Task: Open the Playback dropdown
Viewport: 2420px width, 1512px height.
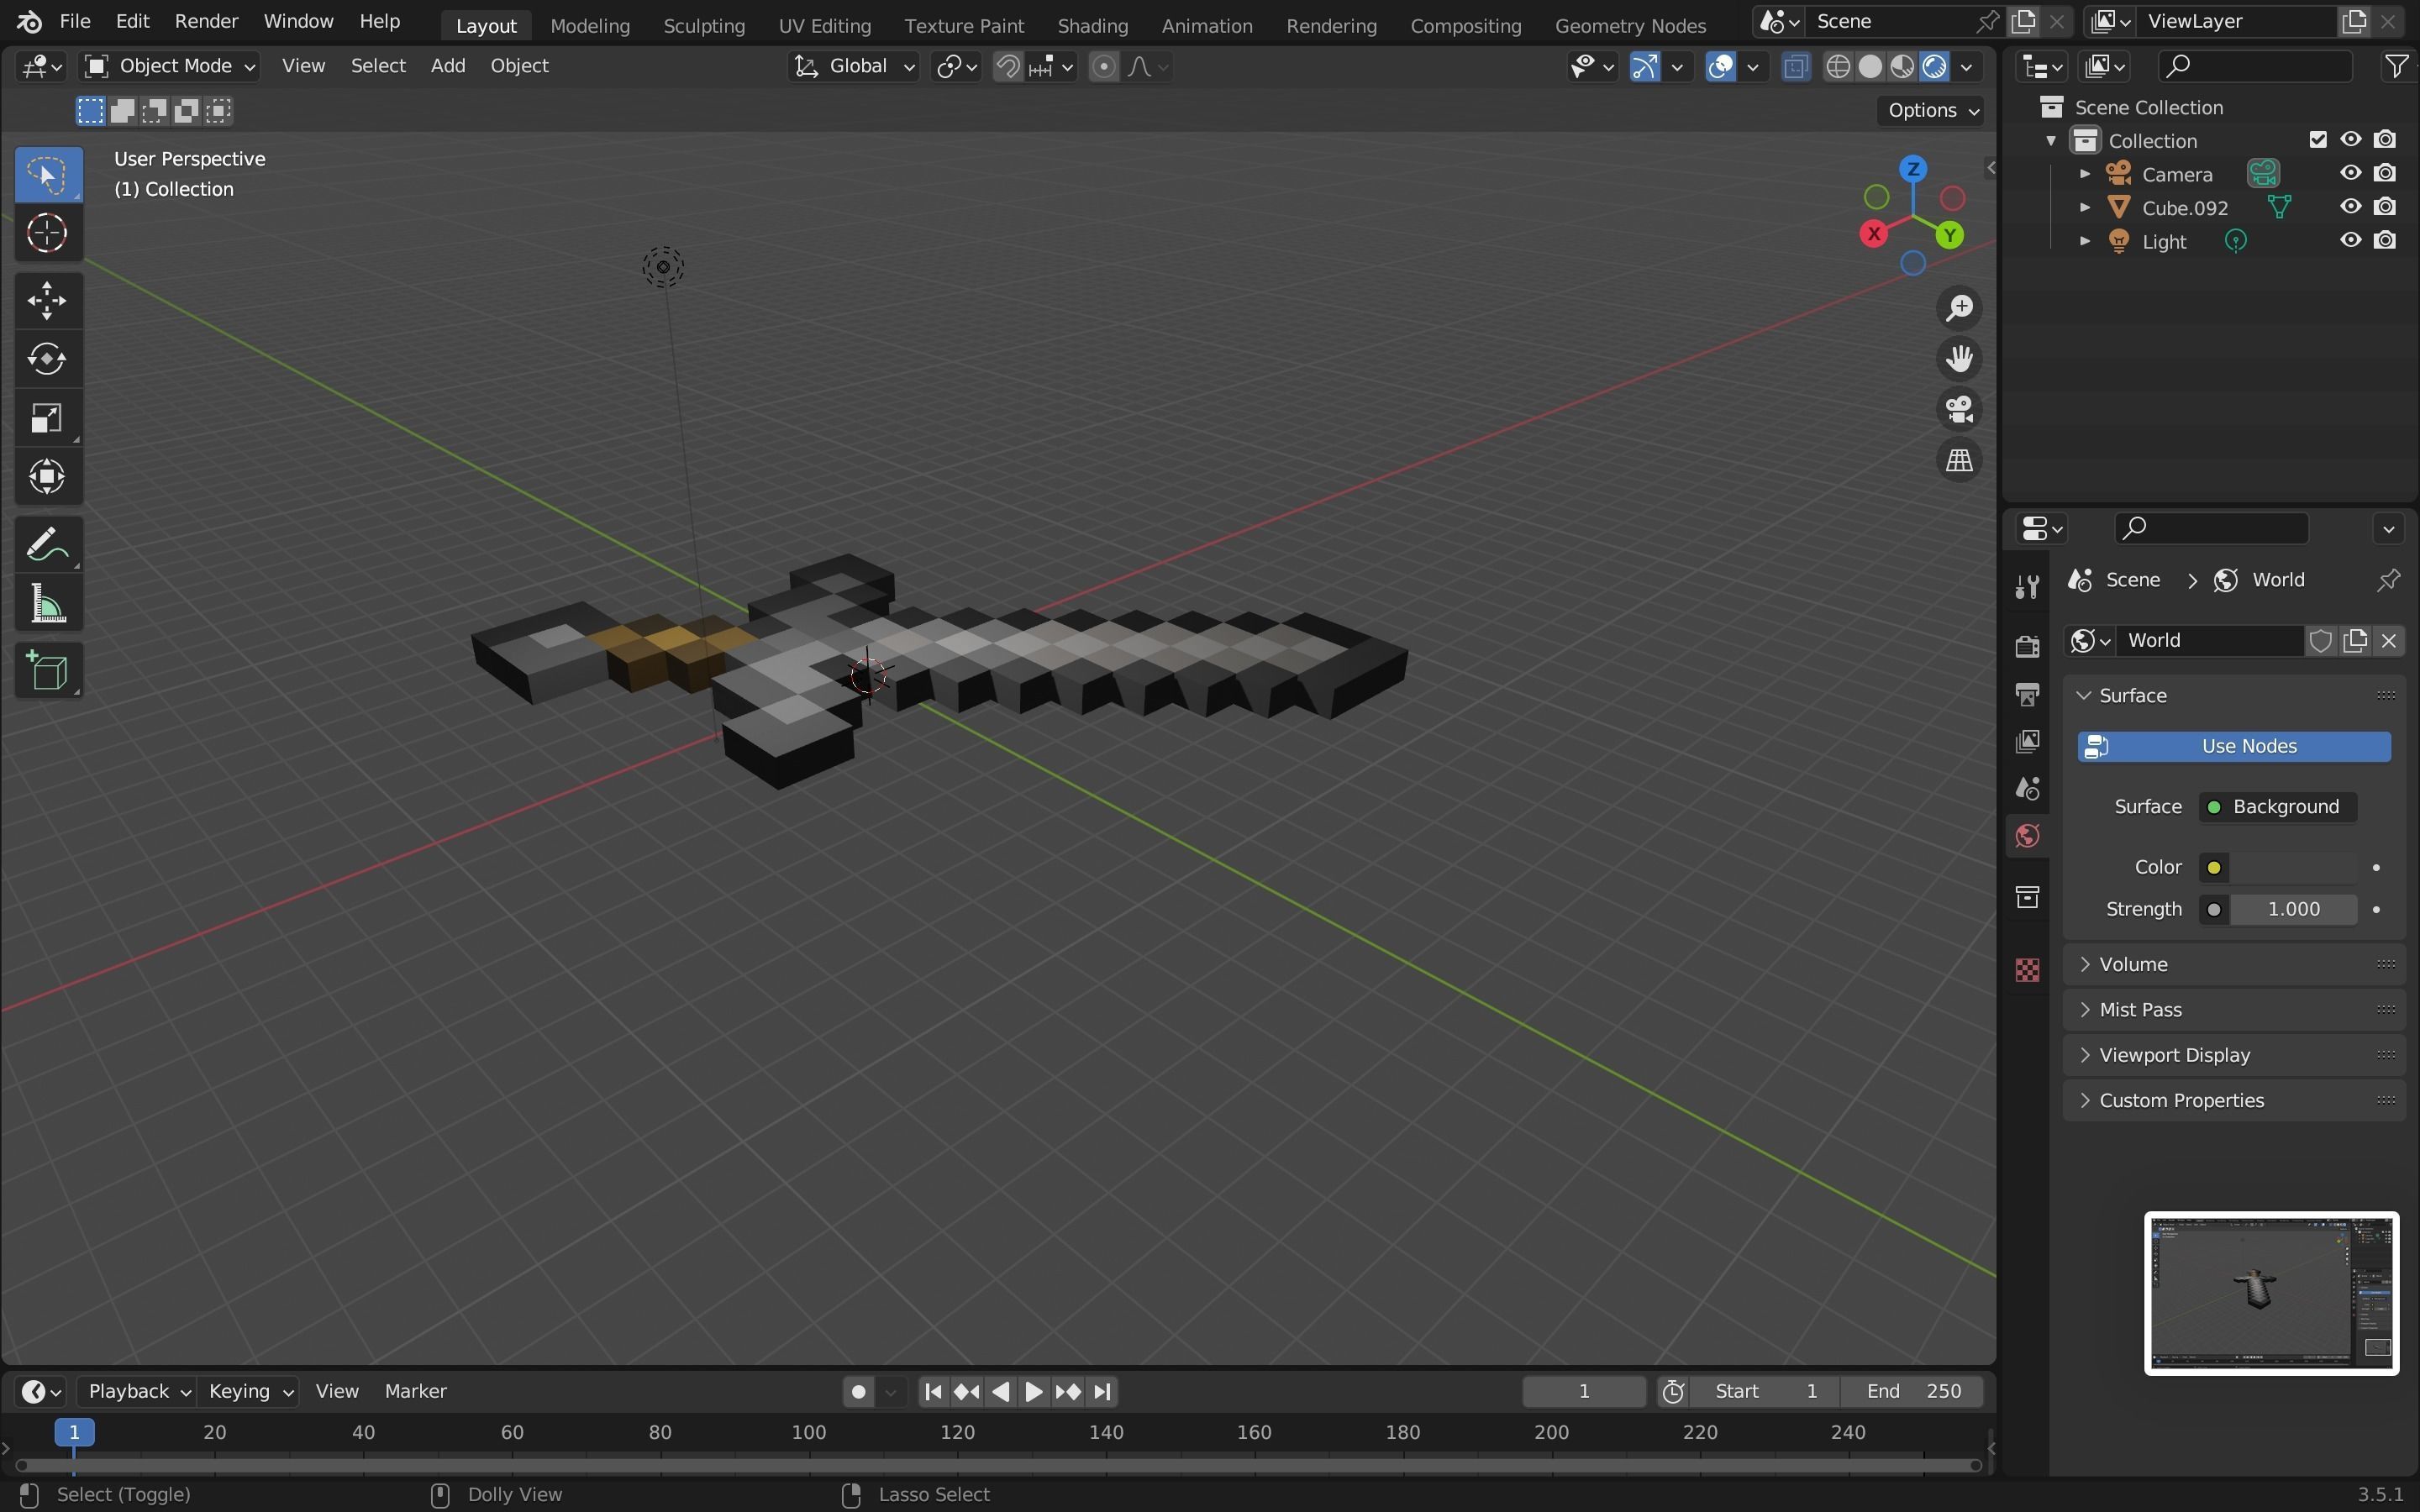Action: [138, 1391]
